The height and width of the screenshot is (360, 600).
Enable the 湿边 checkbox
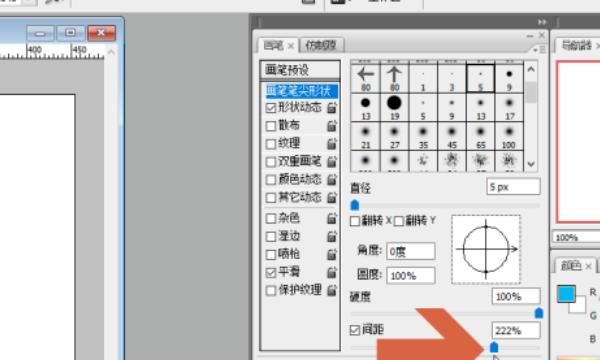coord(271,236)
